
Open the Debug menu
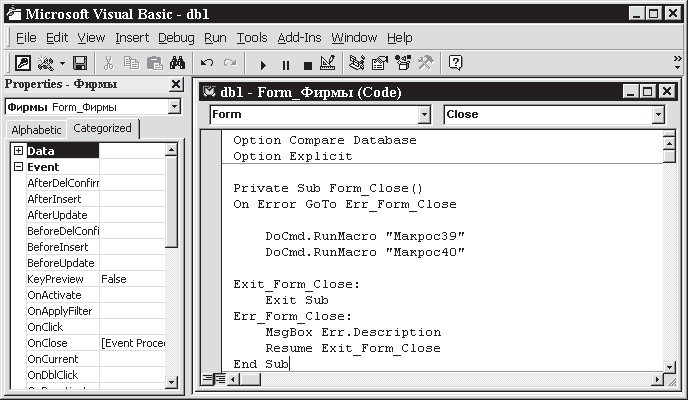[176, 38]
